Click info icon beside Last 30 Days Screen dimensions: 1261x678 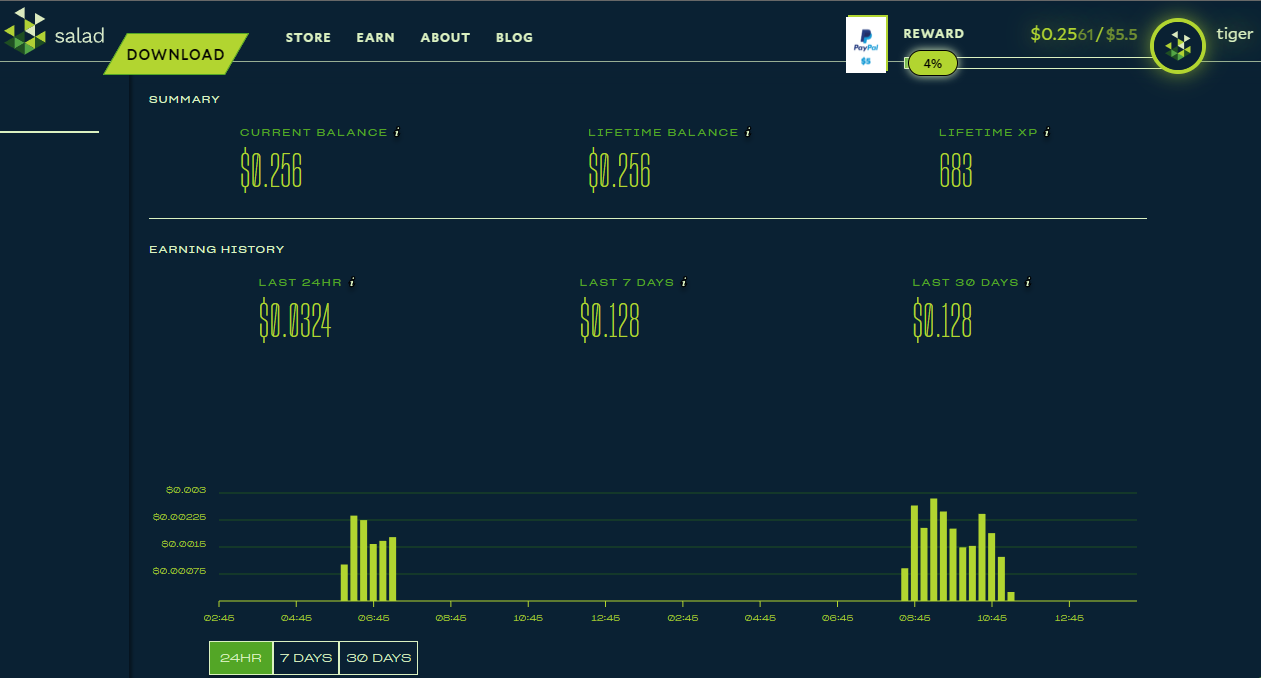1028,282
